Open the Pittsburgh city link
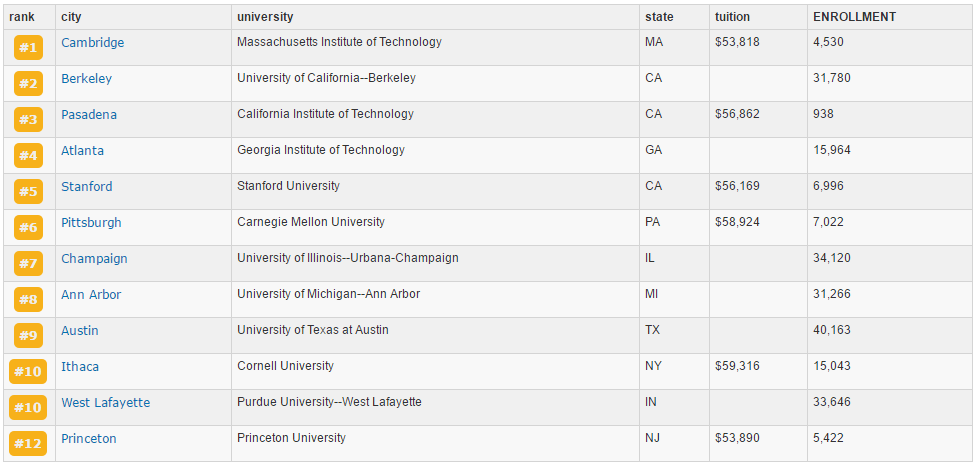This screenshot has width=977, height=467. pos(92,223)
